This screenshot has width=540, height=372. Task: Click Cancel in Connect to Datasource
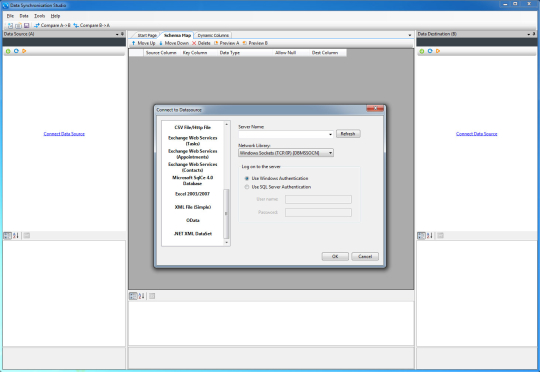click(365, 256)
